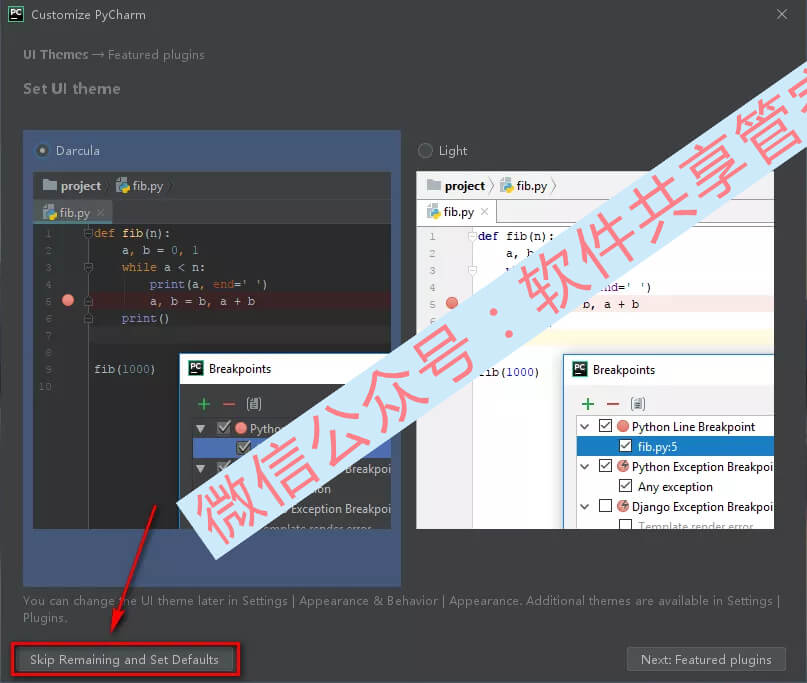Viewport: 807px width, 683px height.
Task: Collapse Python Exception Breakpoint node in Light preview
Action: coord(585,466)
